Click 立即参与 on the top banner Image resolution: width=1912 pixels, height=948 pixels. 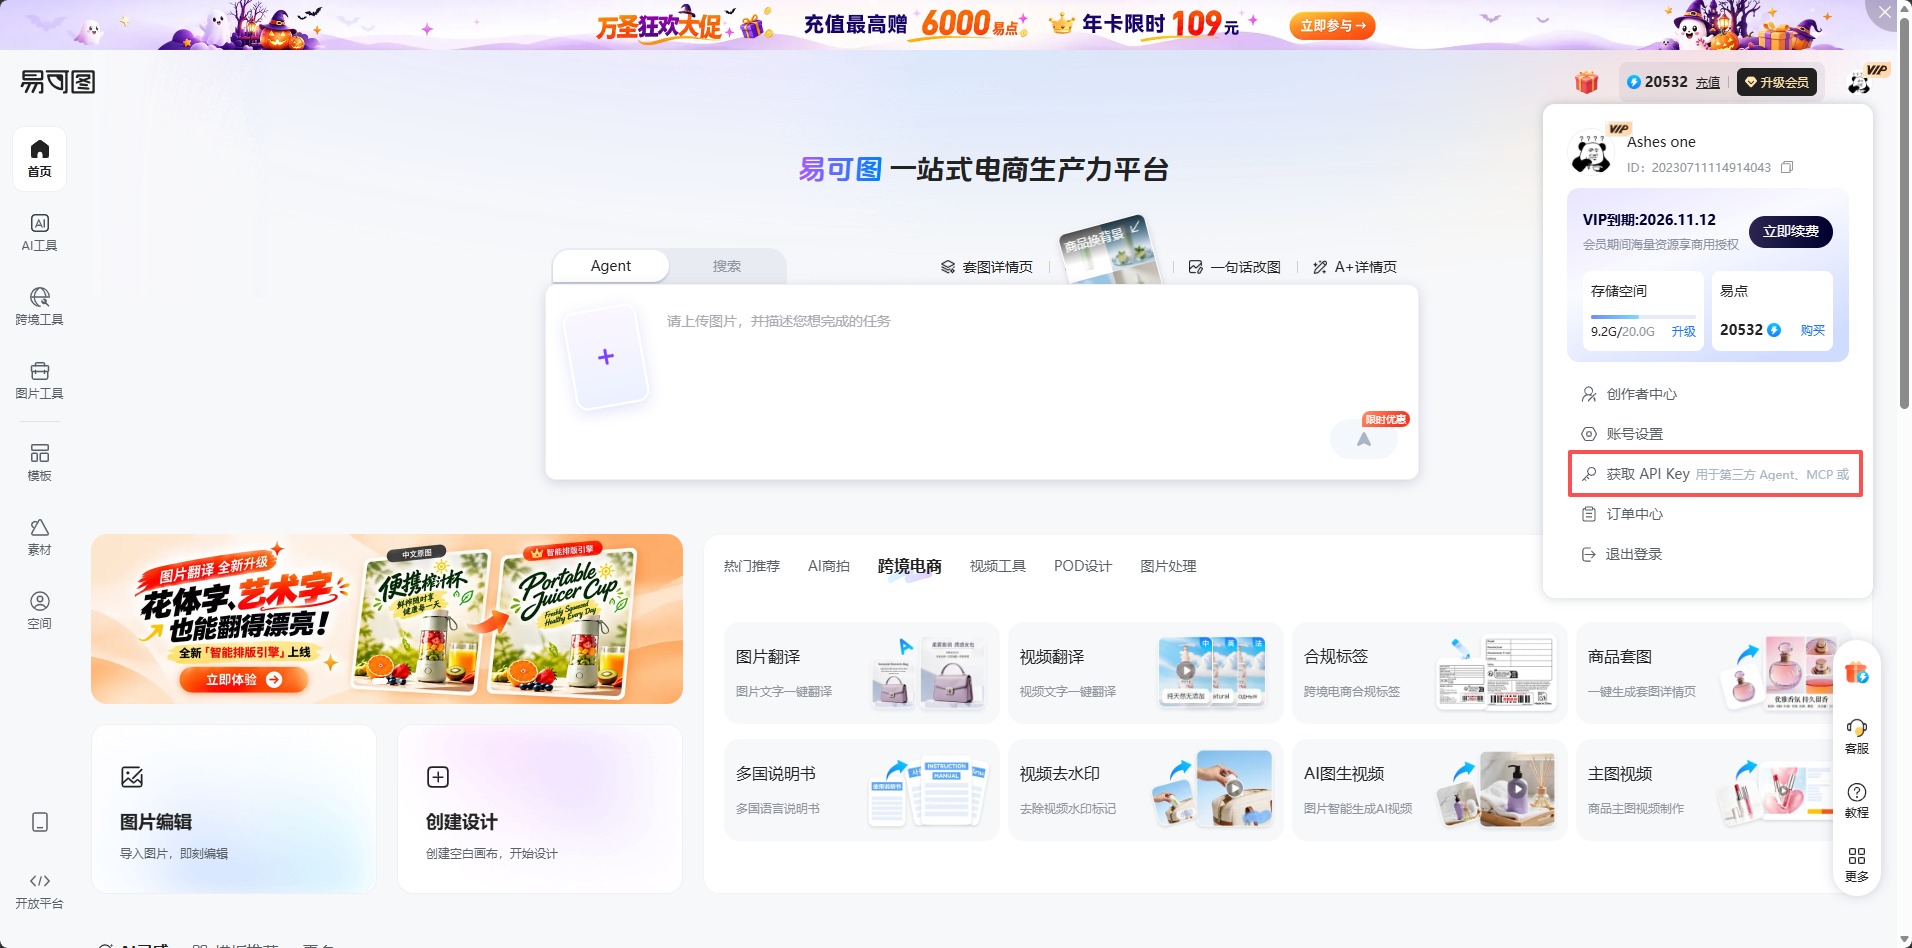coord(1332,26)
